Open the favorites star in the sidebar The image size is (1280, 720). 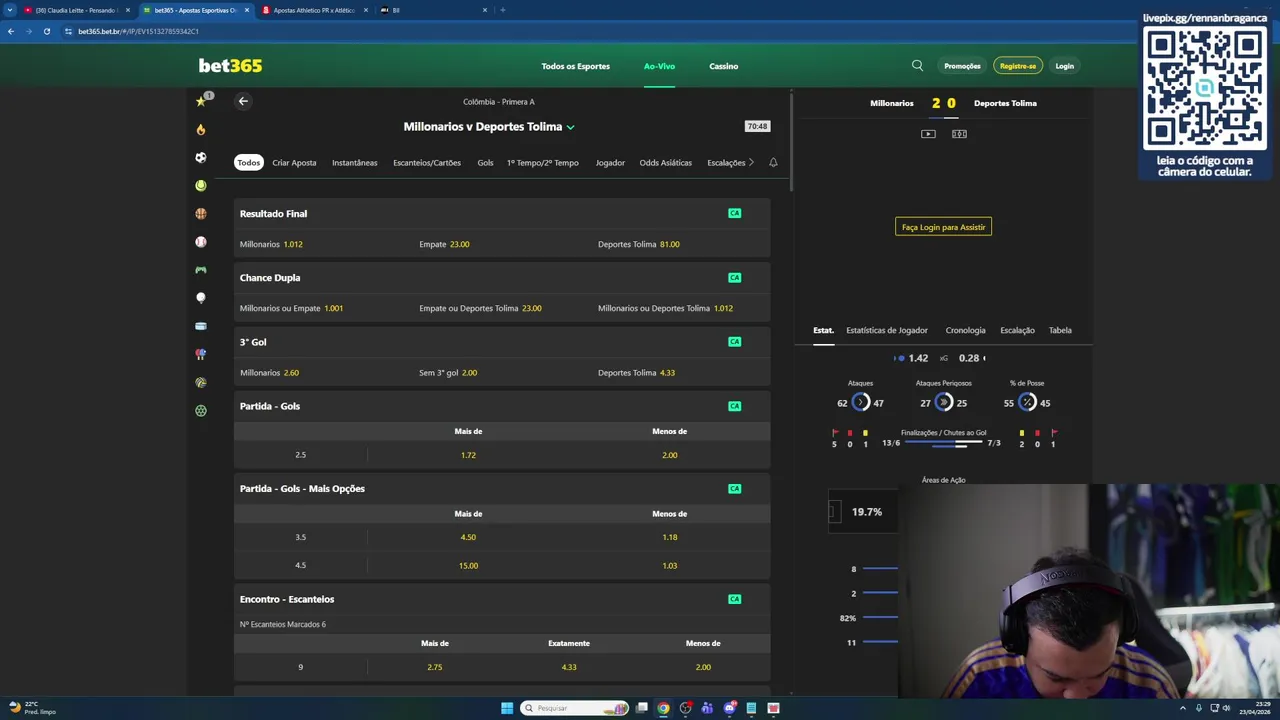pyautogui.click(x=201, y=101)
